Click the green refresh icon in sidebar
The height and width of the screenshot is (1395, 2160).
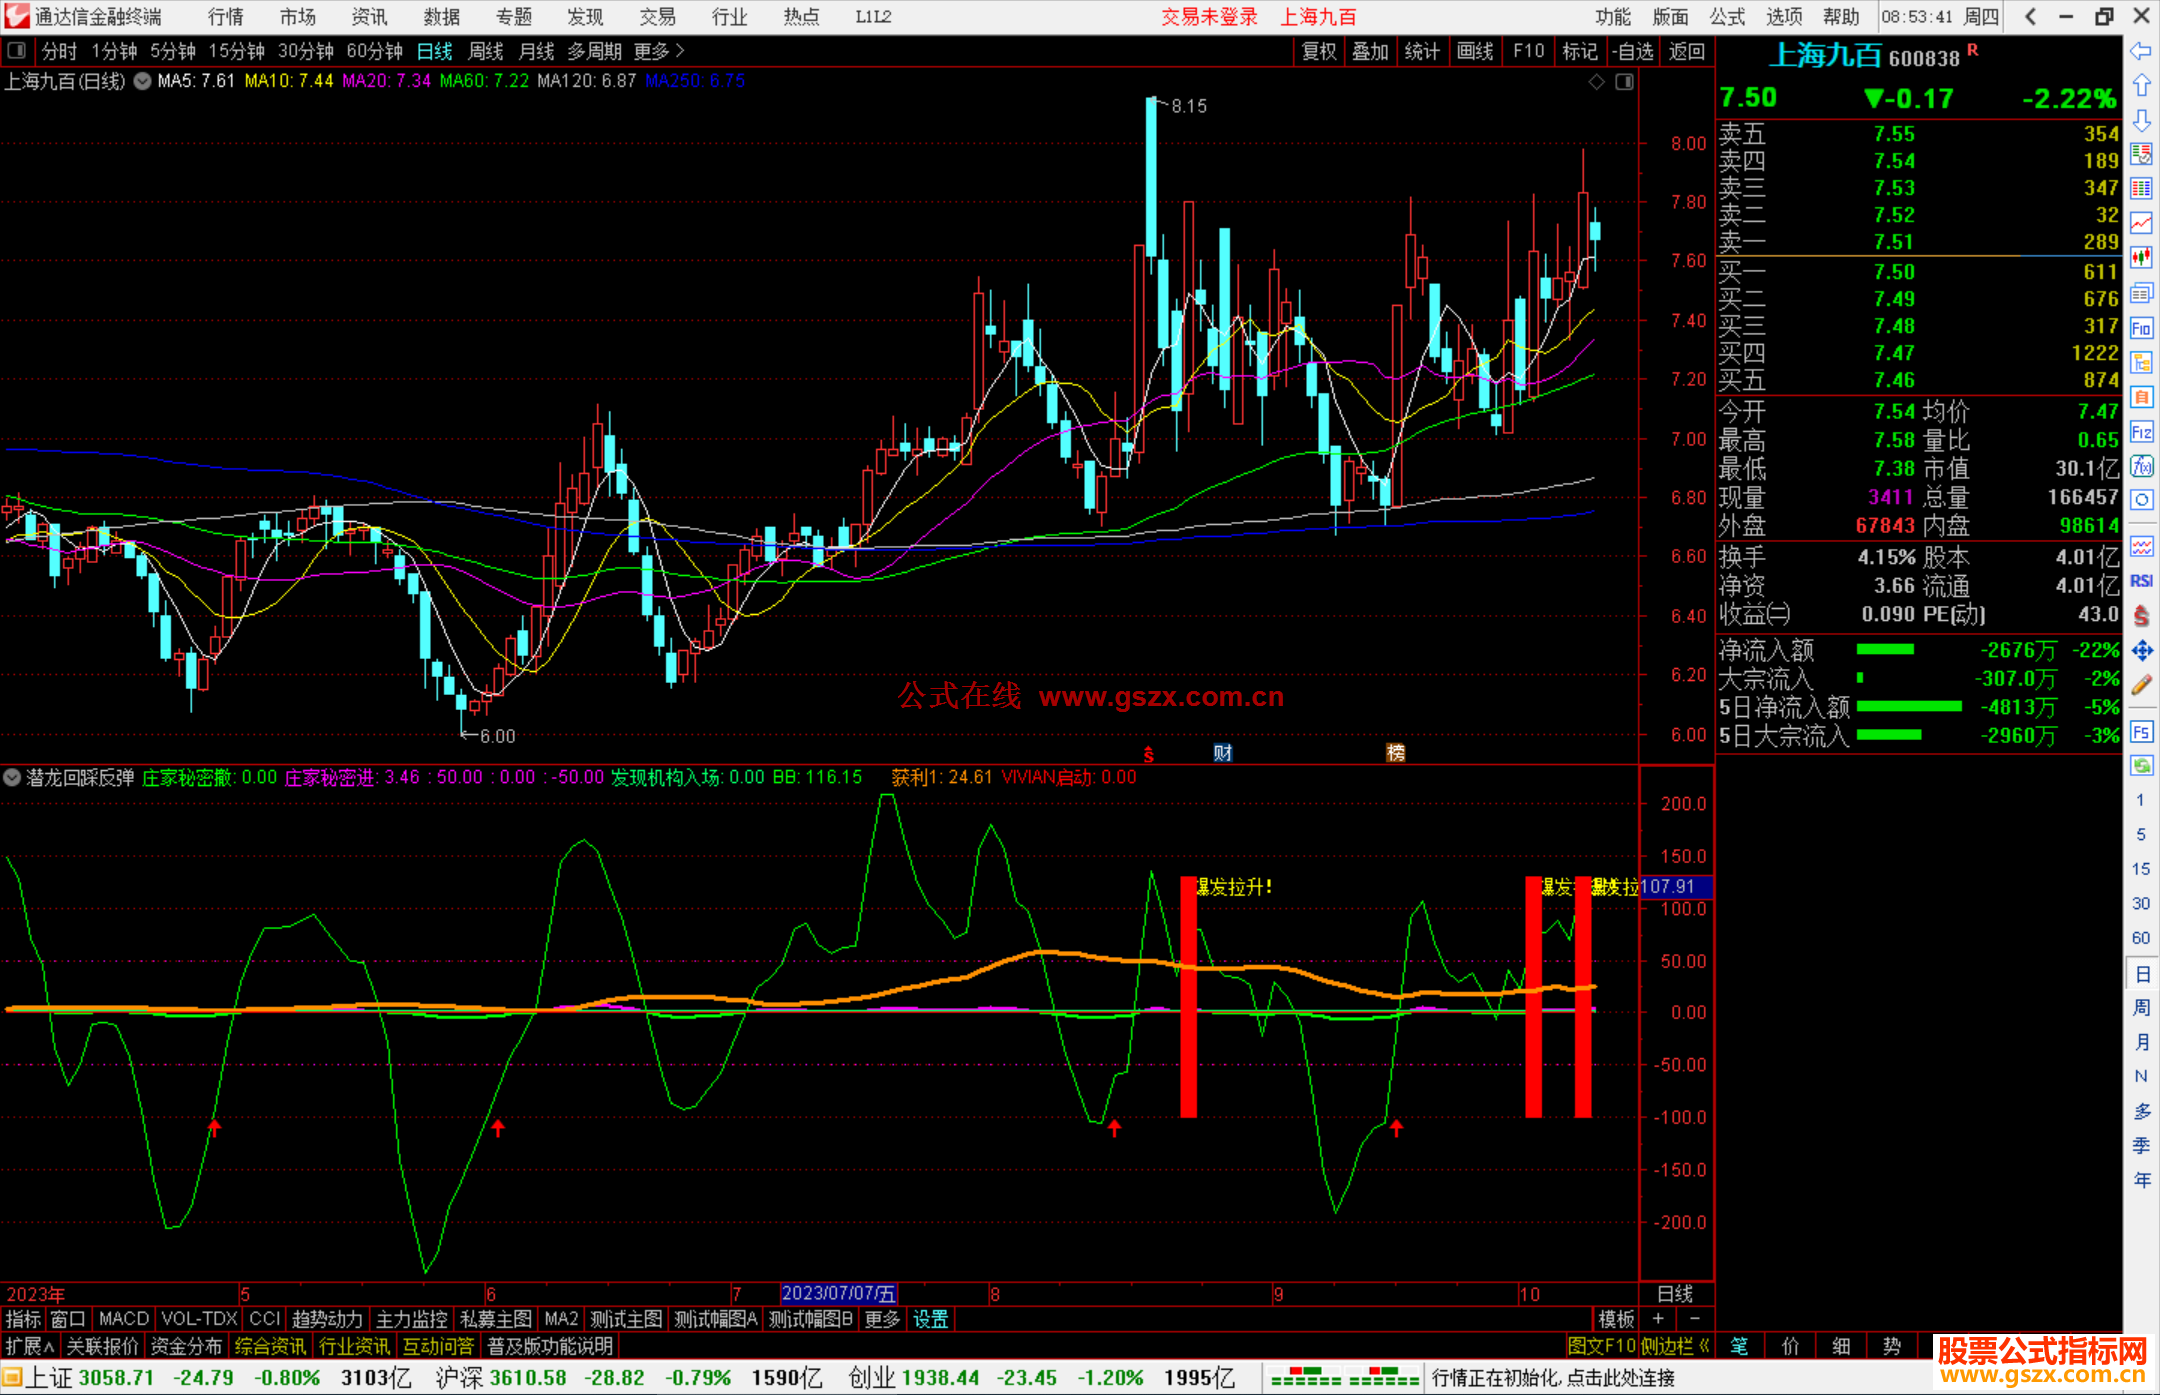[2141, 766]
